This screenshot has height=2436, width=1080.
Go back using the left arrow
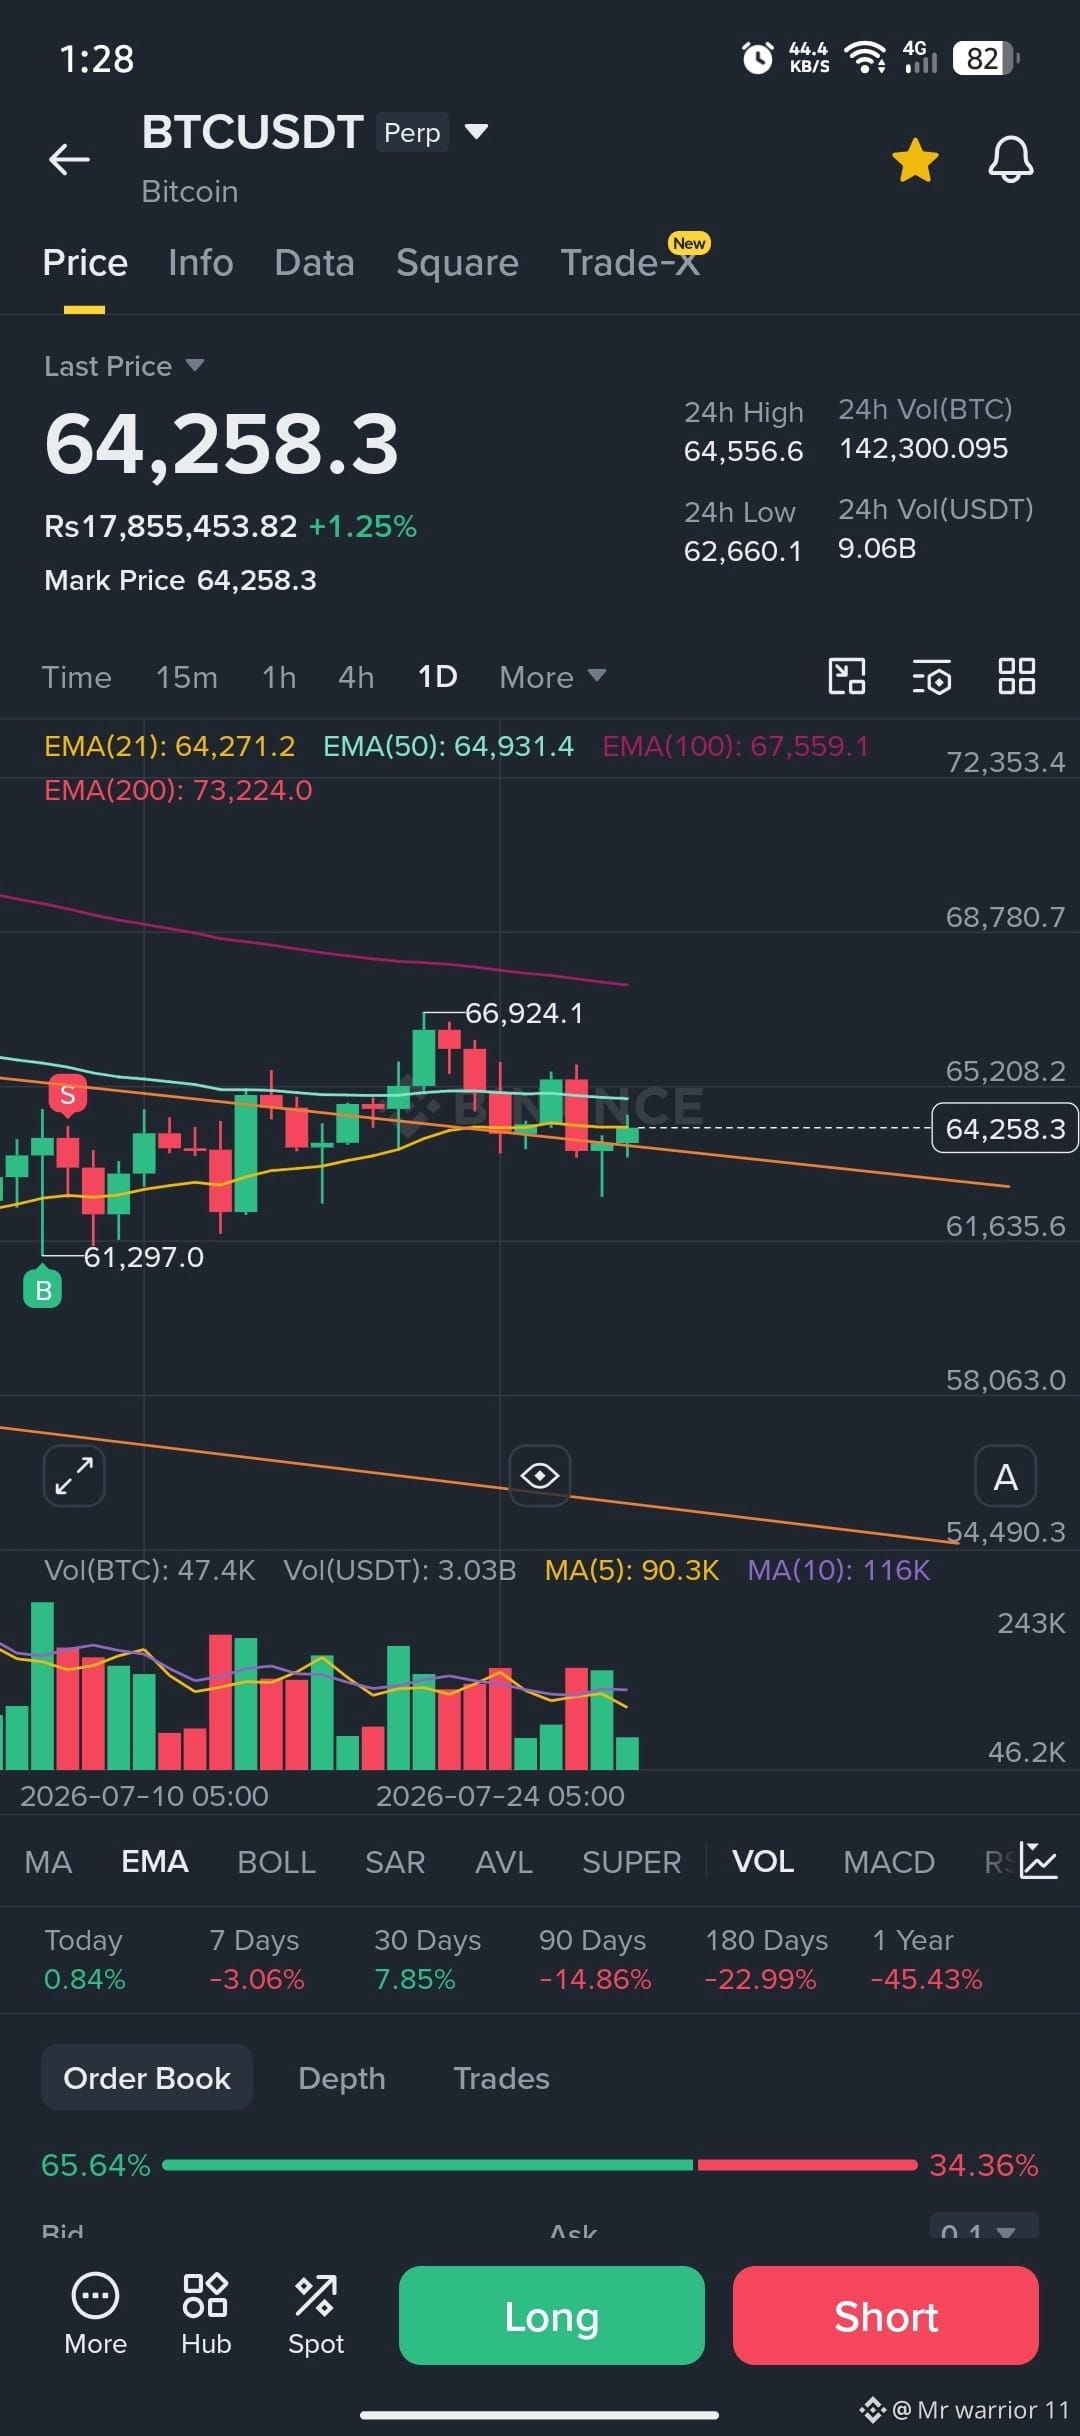click(x=69, y=159)
